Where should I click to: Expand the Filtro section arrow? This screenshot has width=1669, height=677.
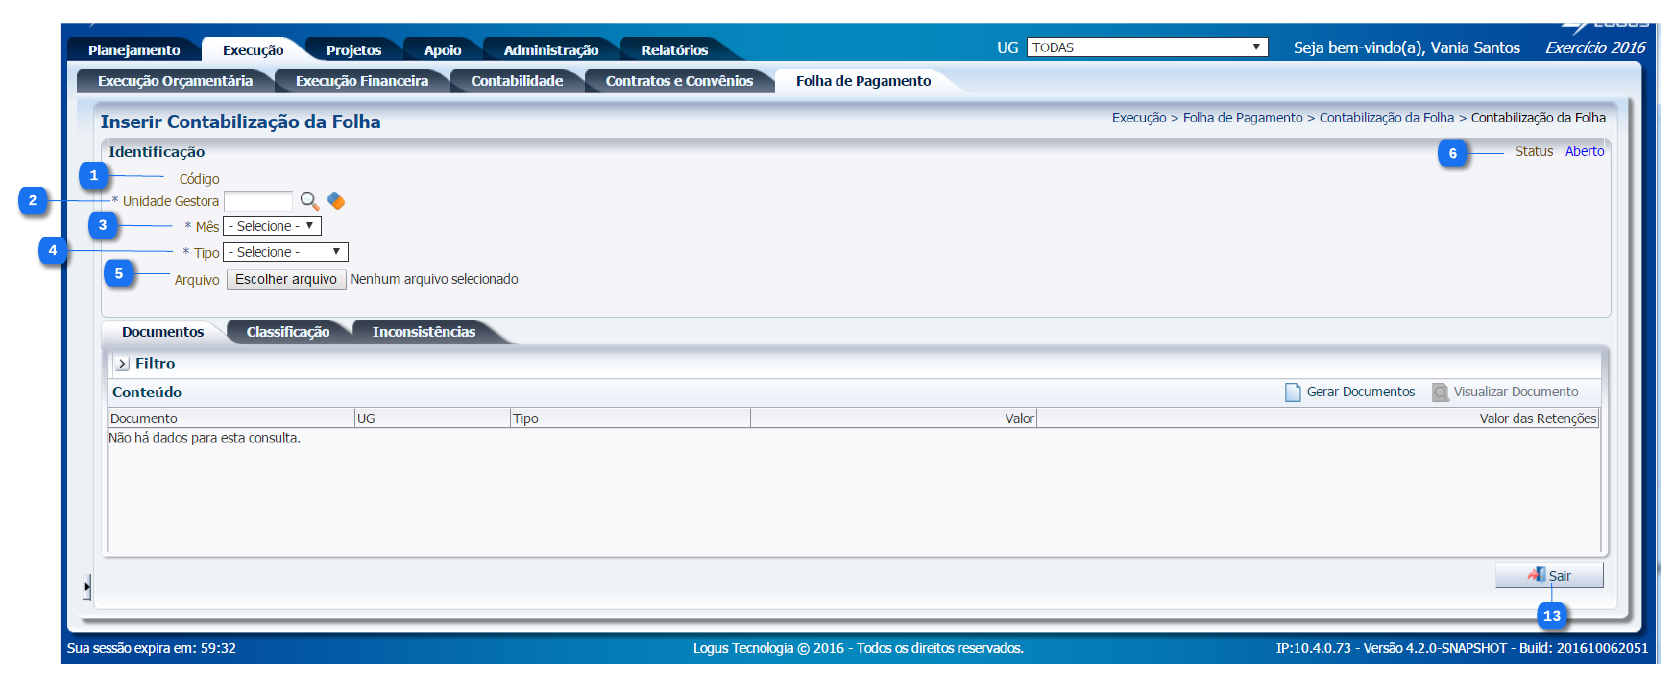tap(123, 364)
